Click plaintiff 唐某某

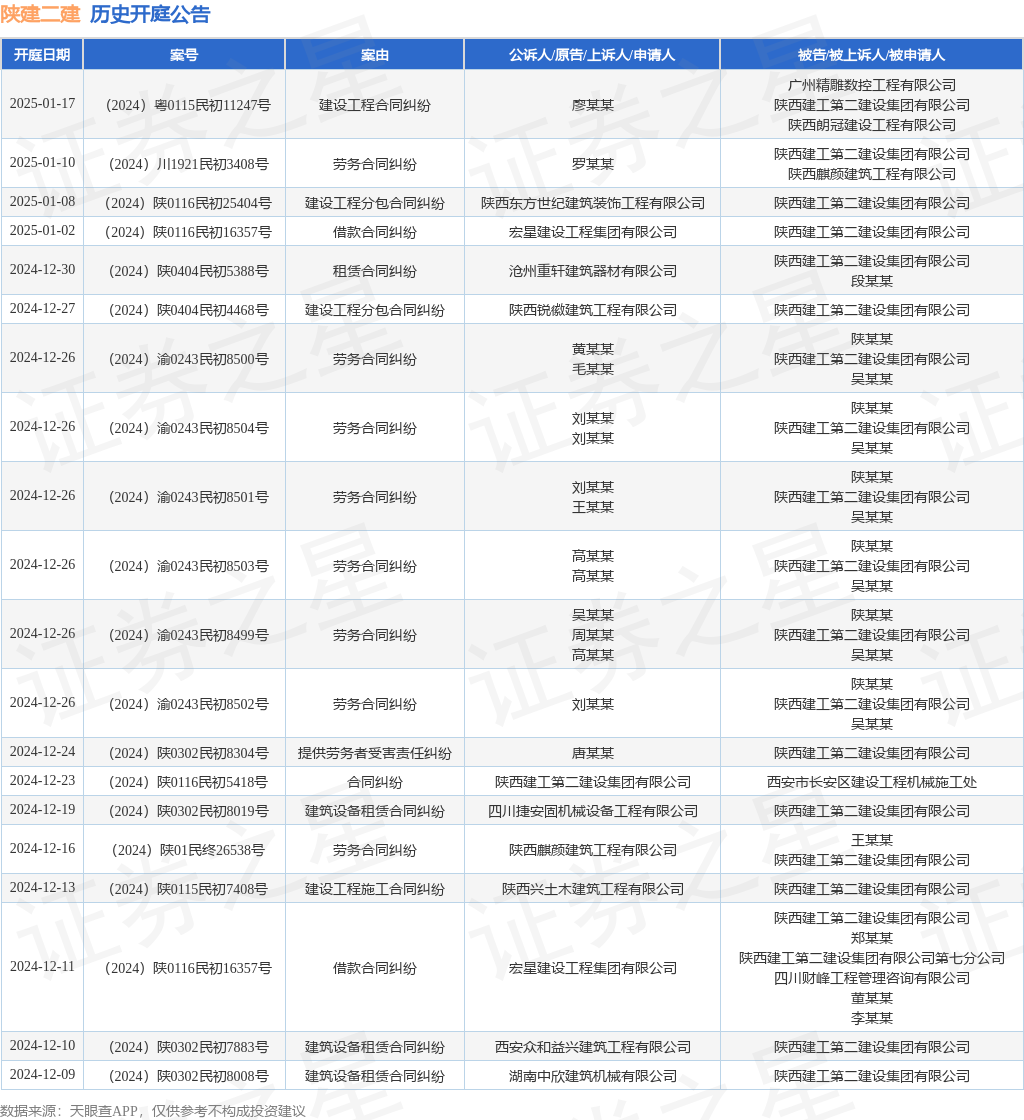click(x=593, y=753)
